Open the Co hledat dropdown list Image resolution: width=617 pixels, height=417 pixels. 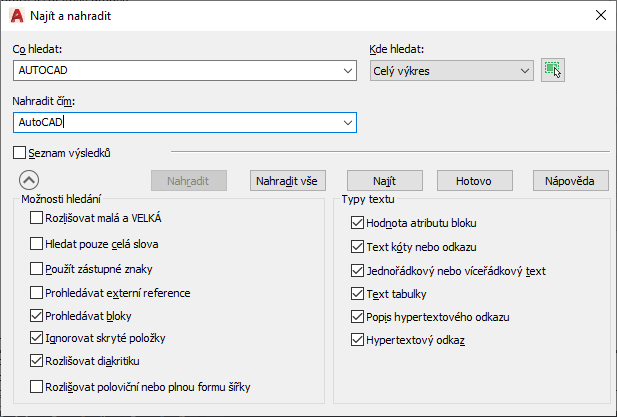348,70
